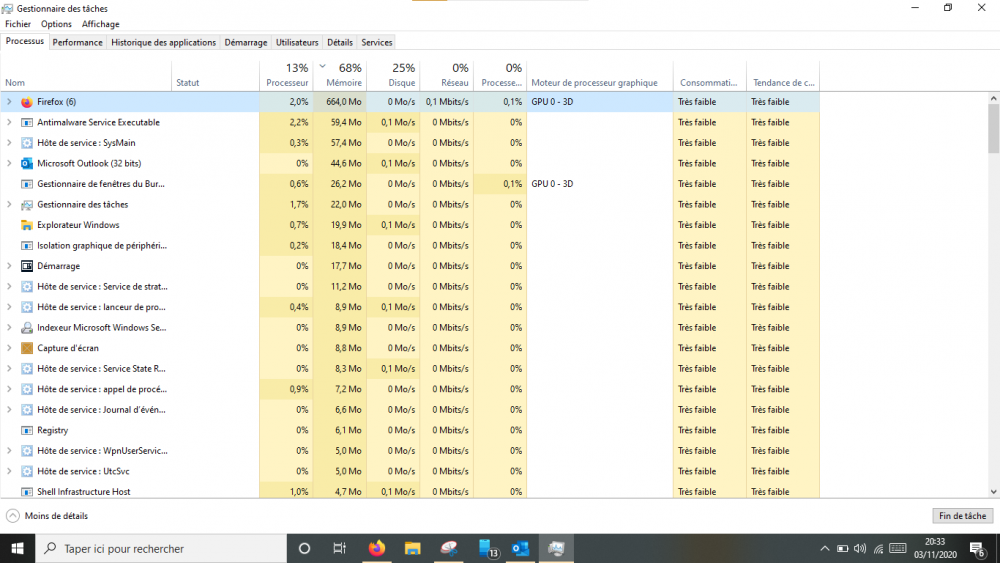
Task: Click the Firefox icon in process list
Action: click(x=27, y=102)
